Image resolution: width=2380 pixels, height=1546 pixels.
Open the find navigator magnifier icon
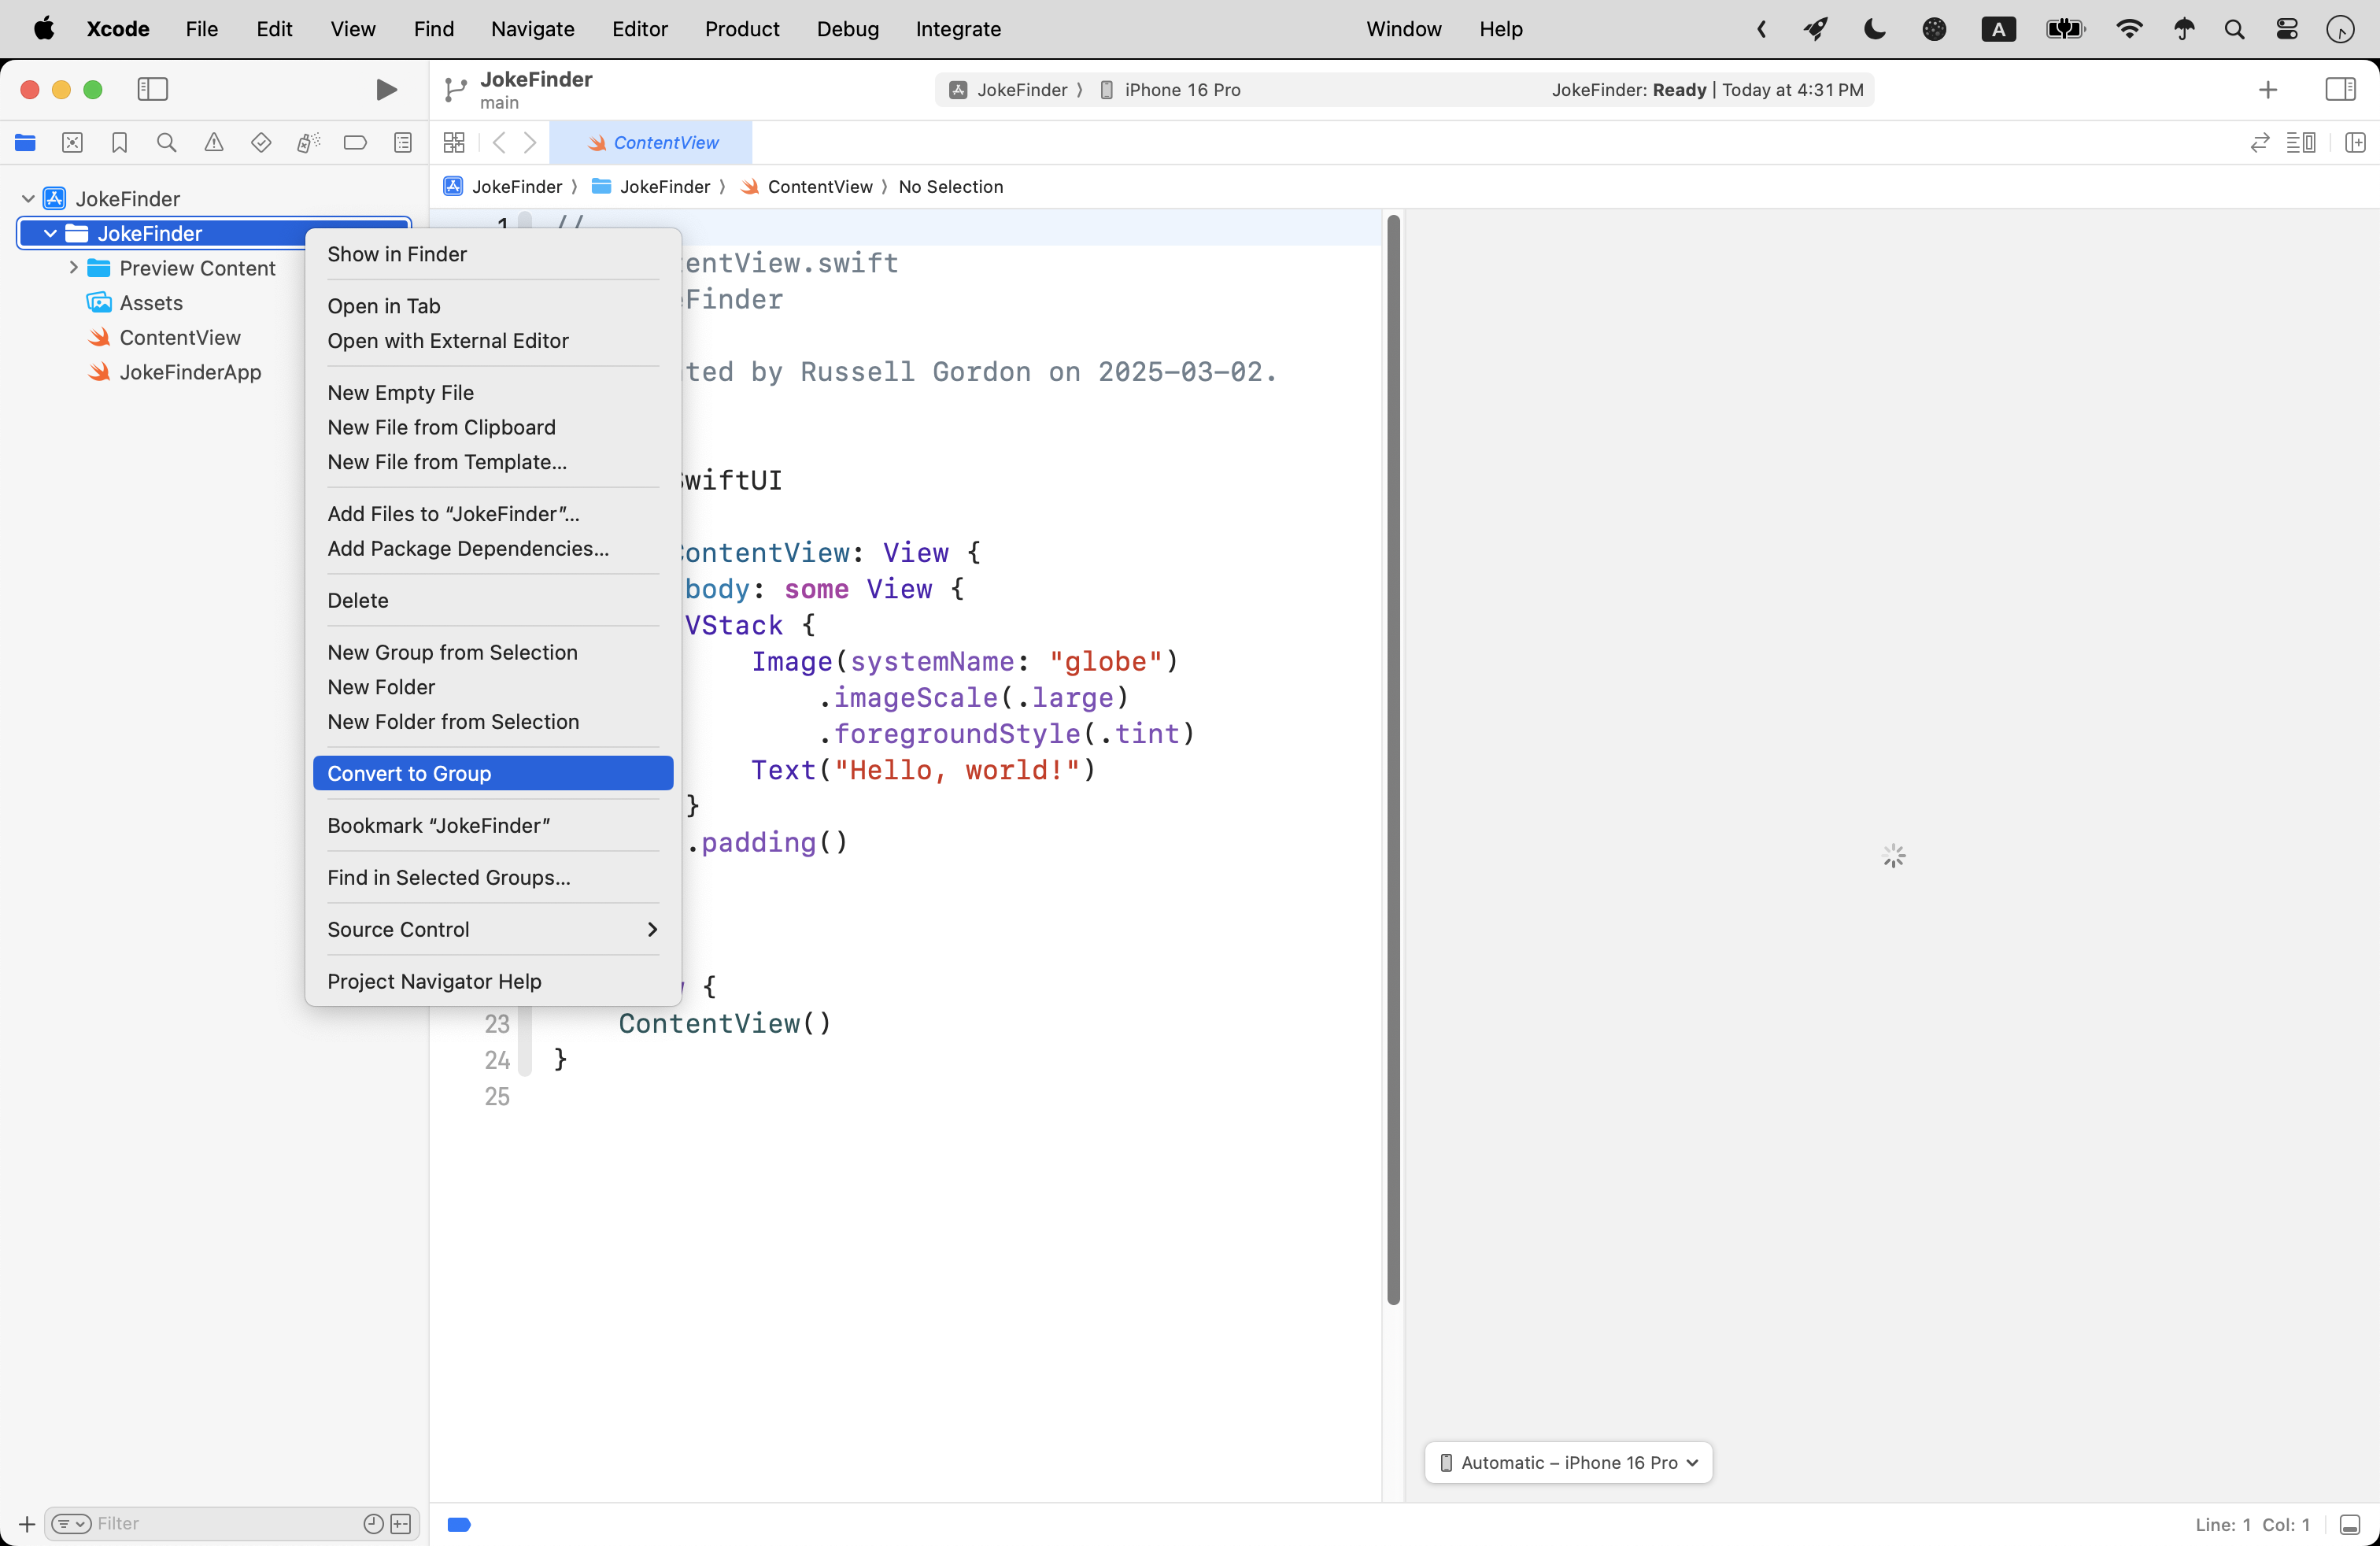click(x=166, y=143)
